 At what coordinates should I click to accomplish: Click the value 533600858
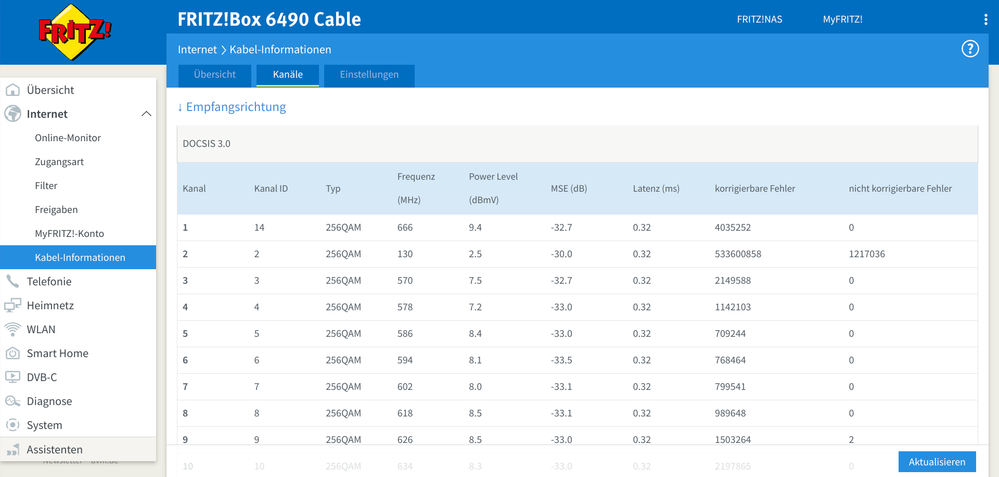(738, 254)
